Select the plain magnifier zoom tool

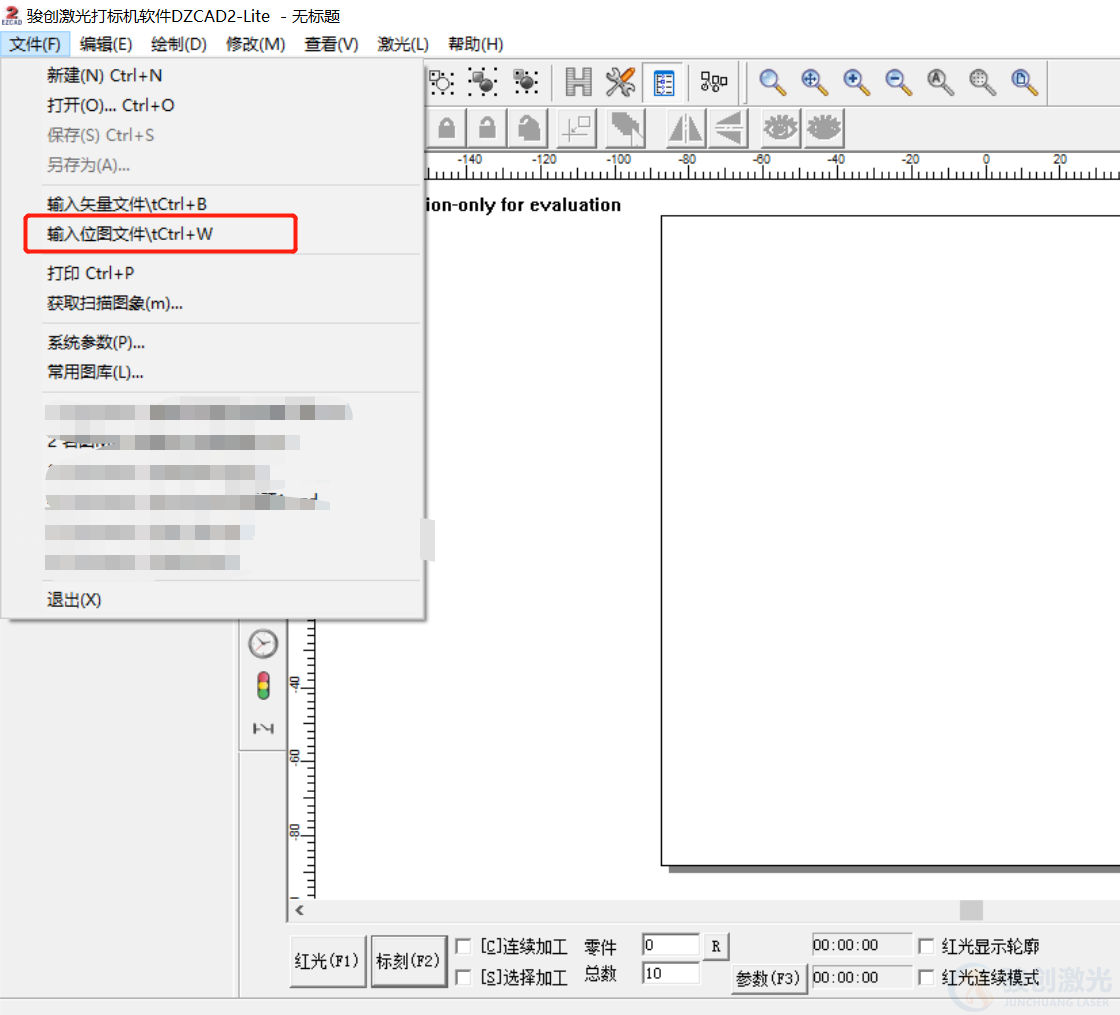[x=771, y=82]
